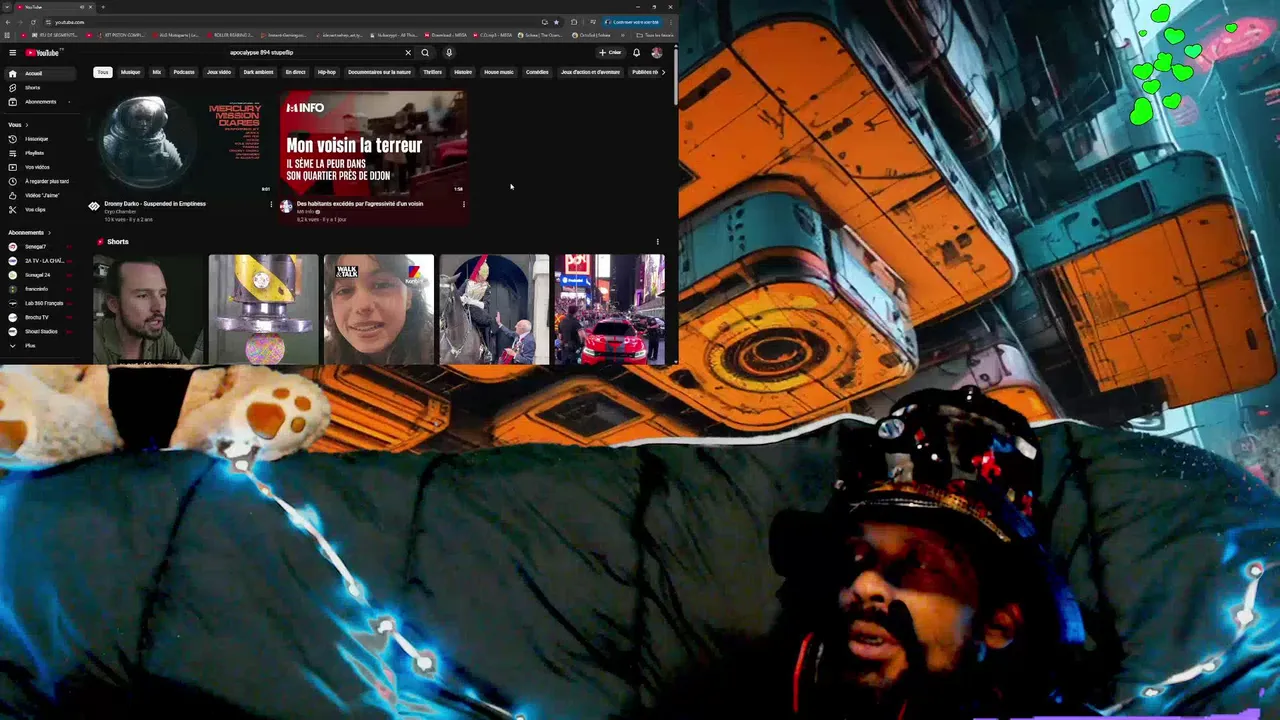The height and width of the screenshot is (720, 1280).
Task: Open Historique in the sidebar
Action: [39, 139]
